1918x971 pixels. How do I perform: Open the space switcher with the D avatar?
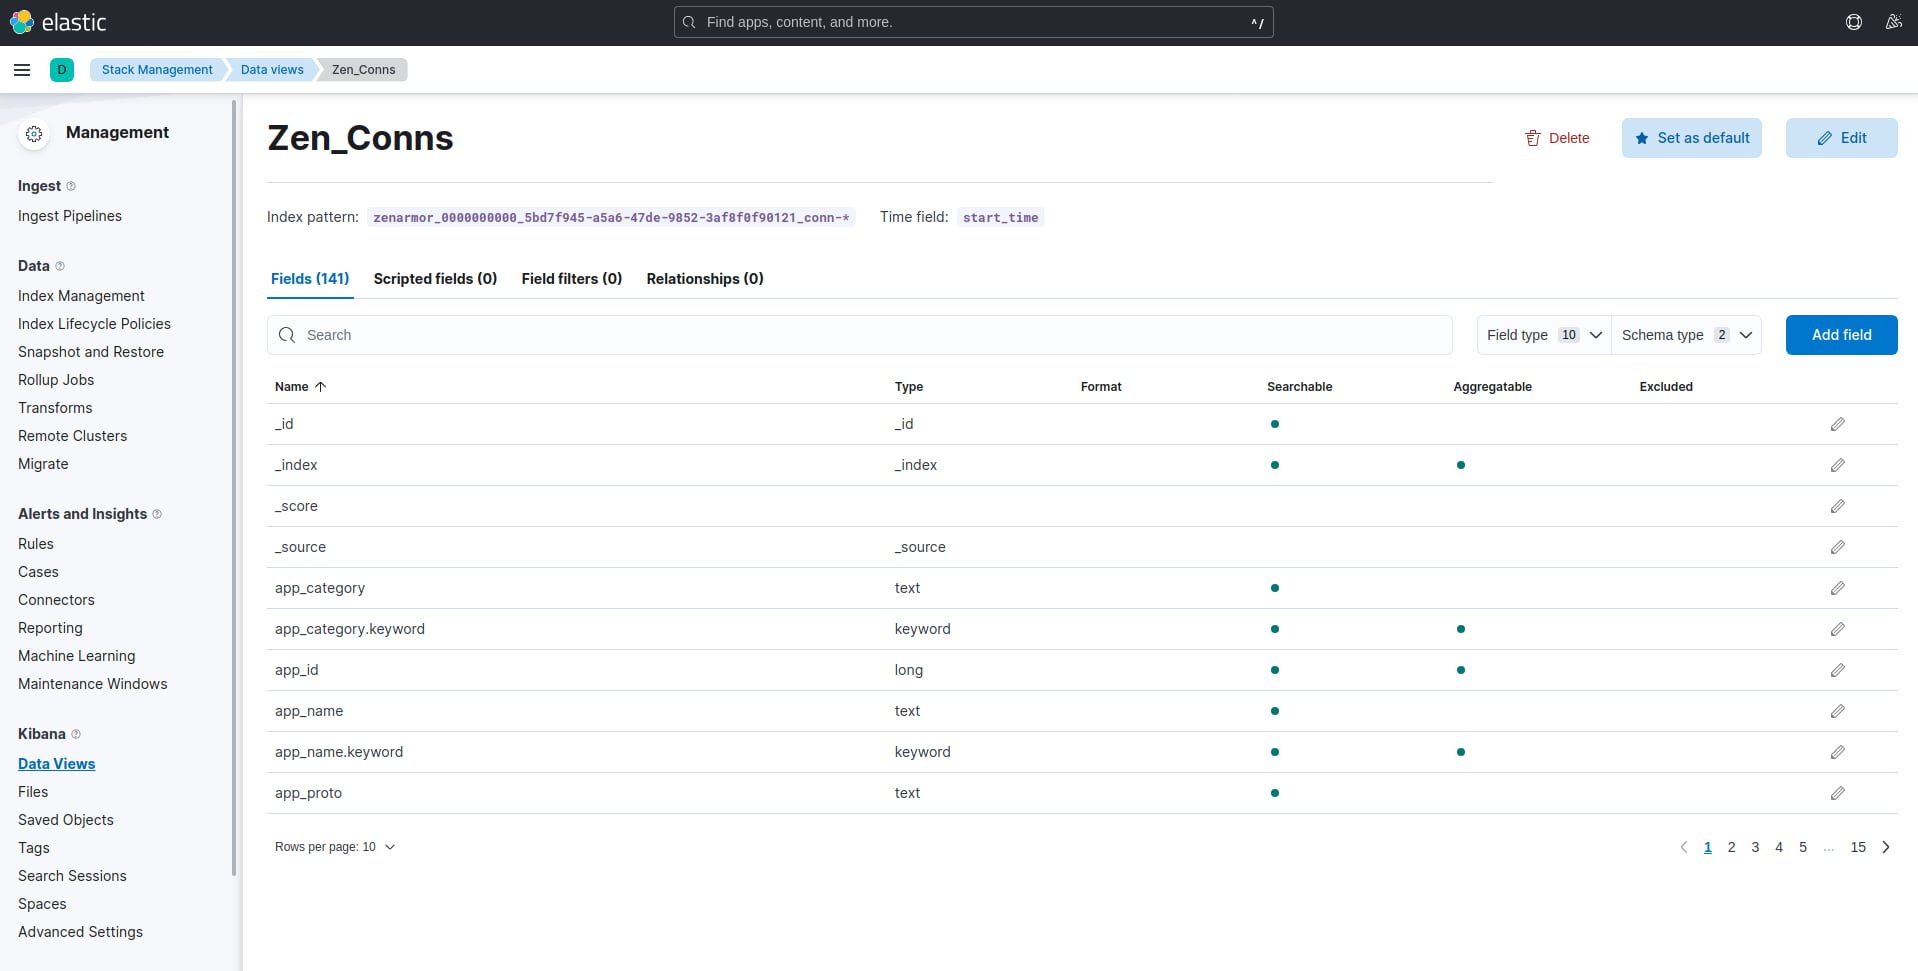62,70
